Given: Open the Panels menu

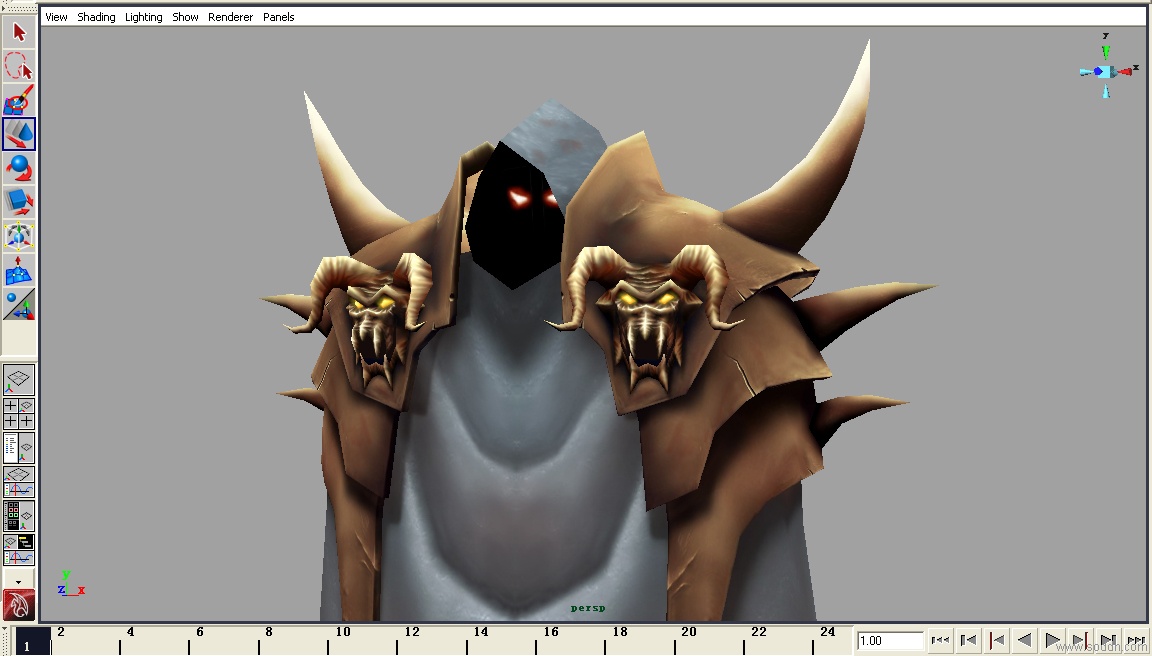Looking at the screenshot, I should pos(278,17).
